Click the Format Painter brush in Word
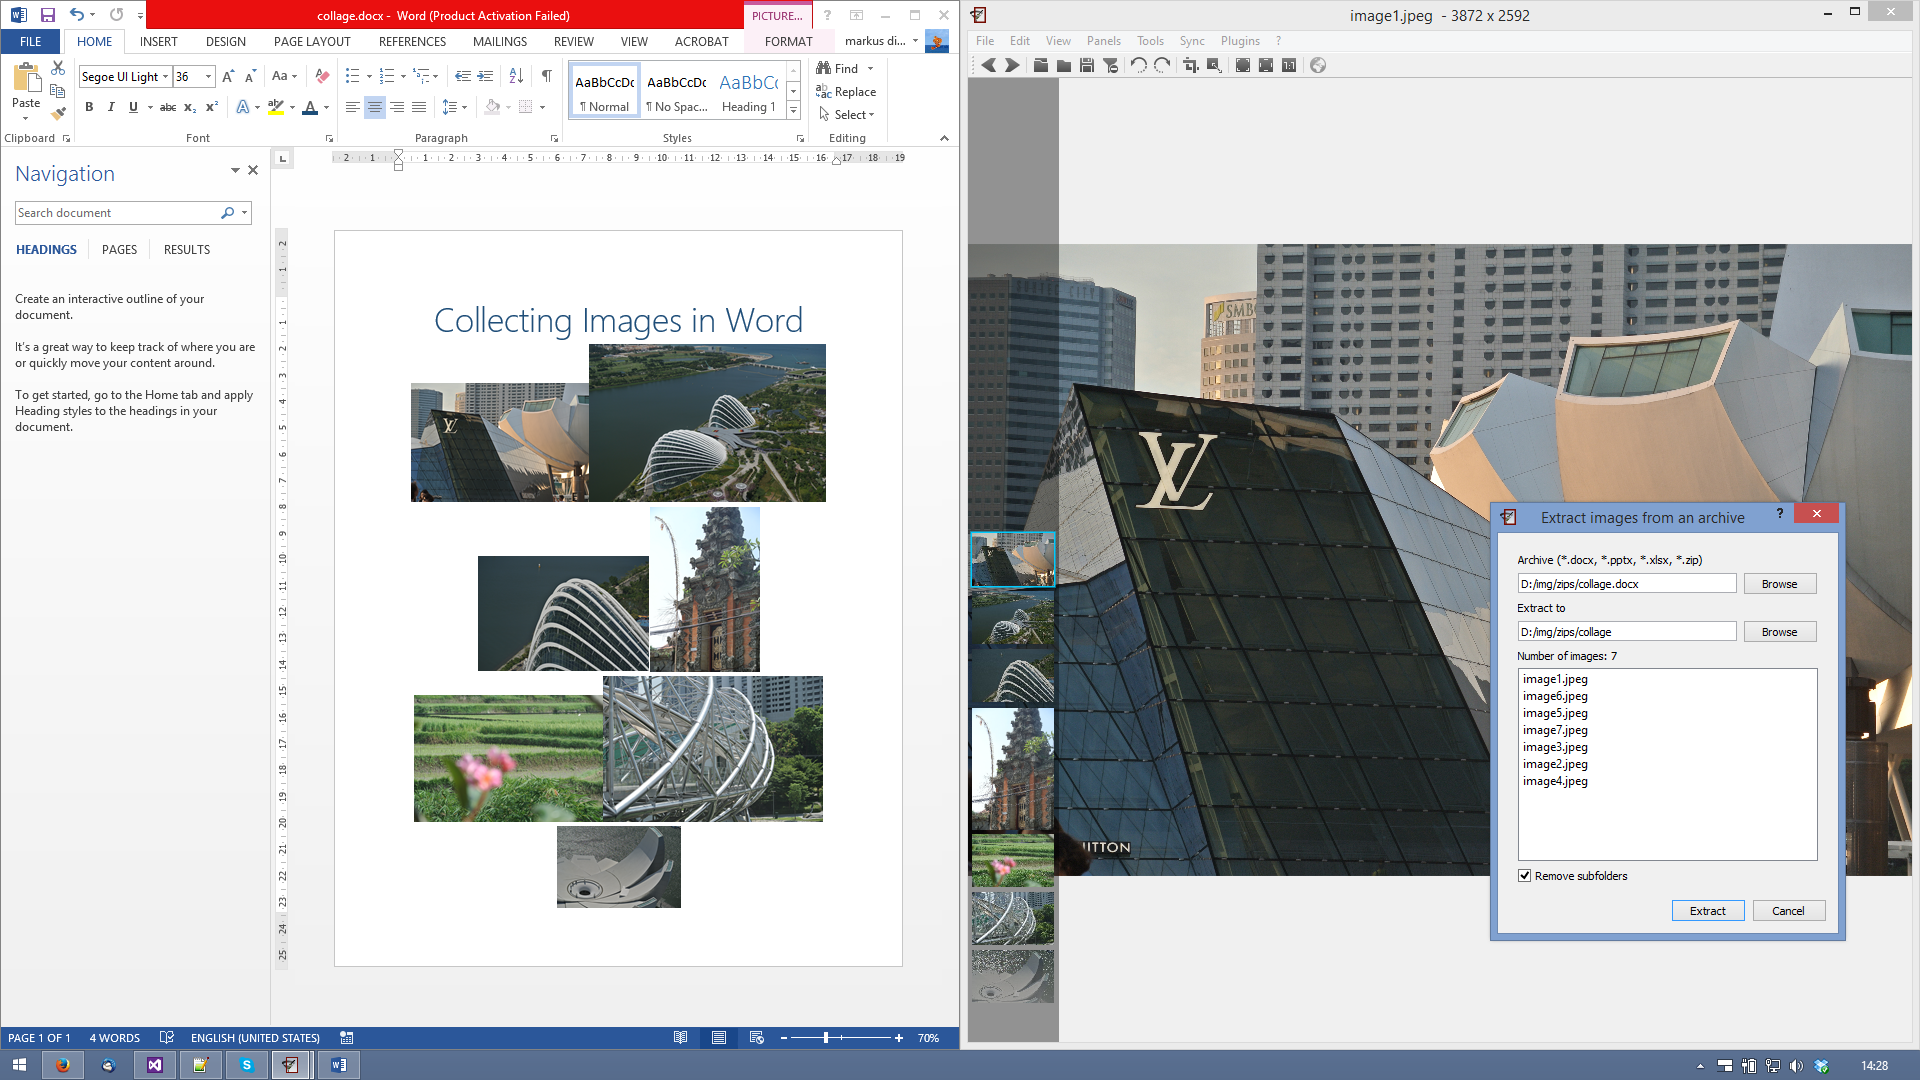 point(58,113)
